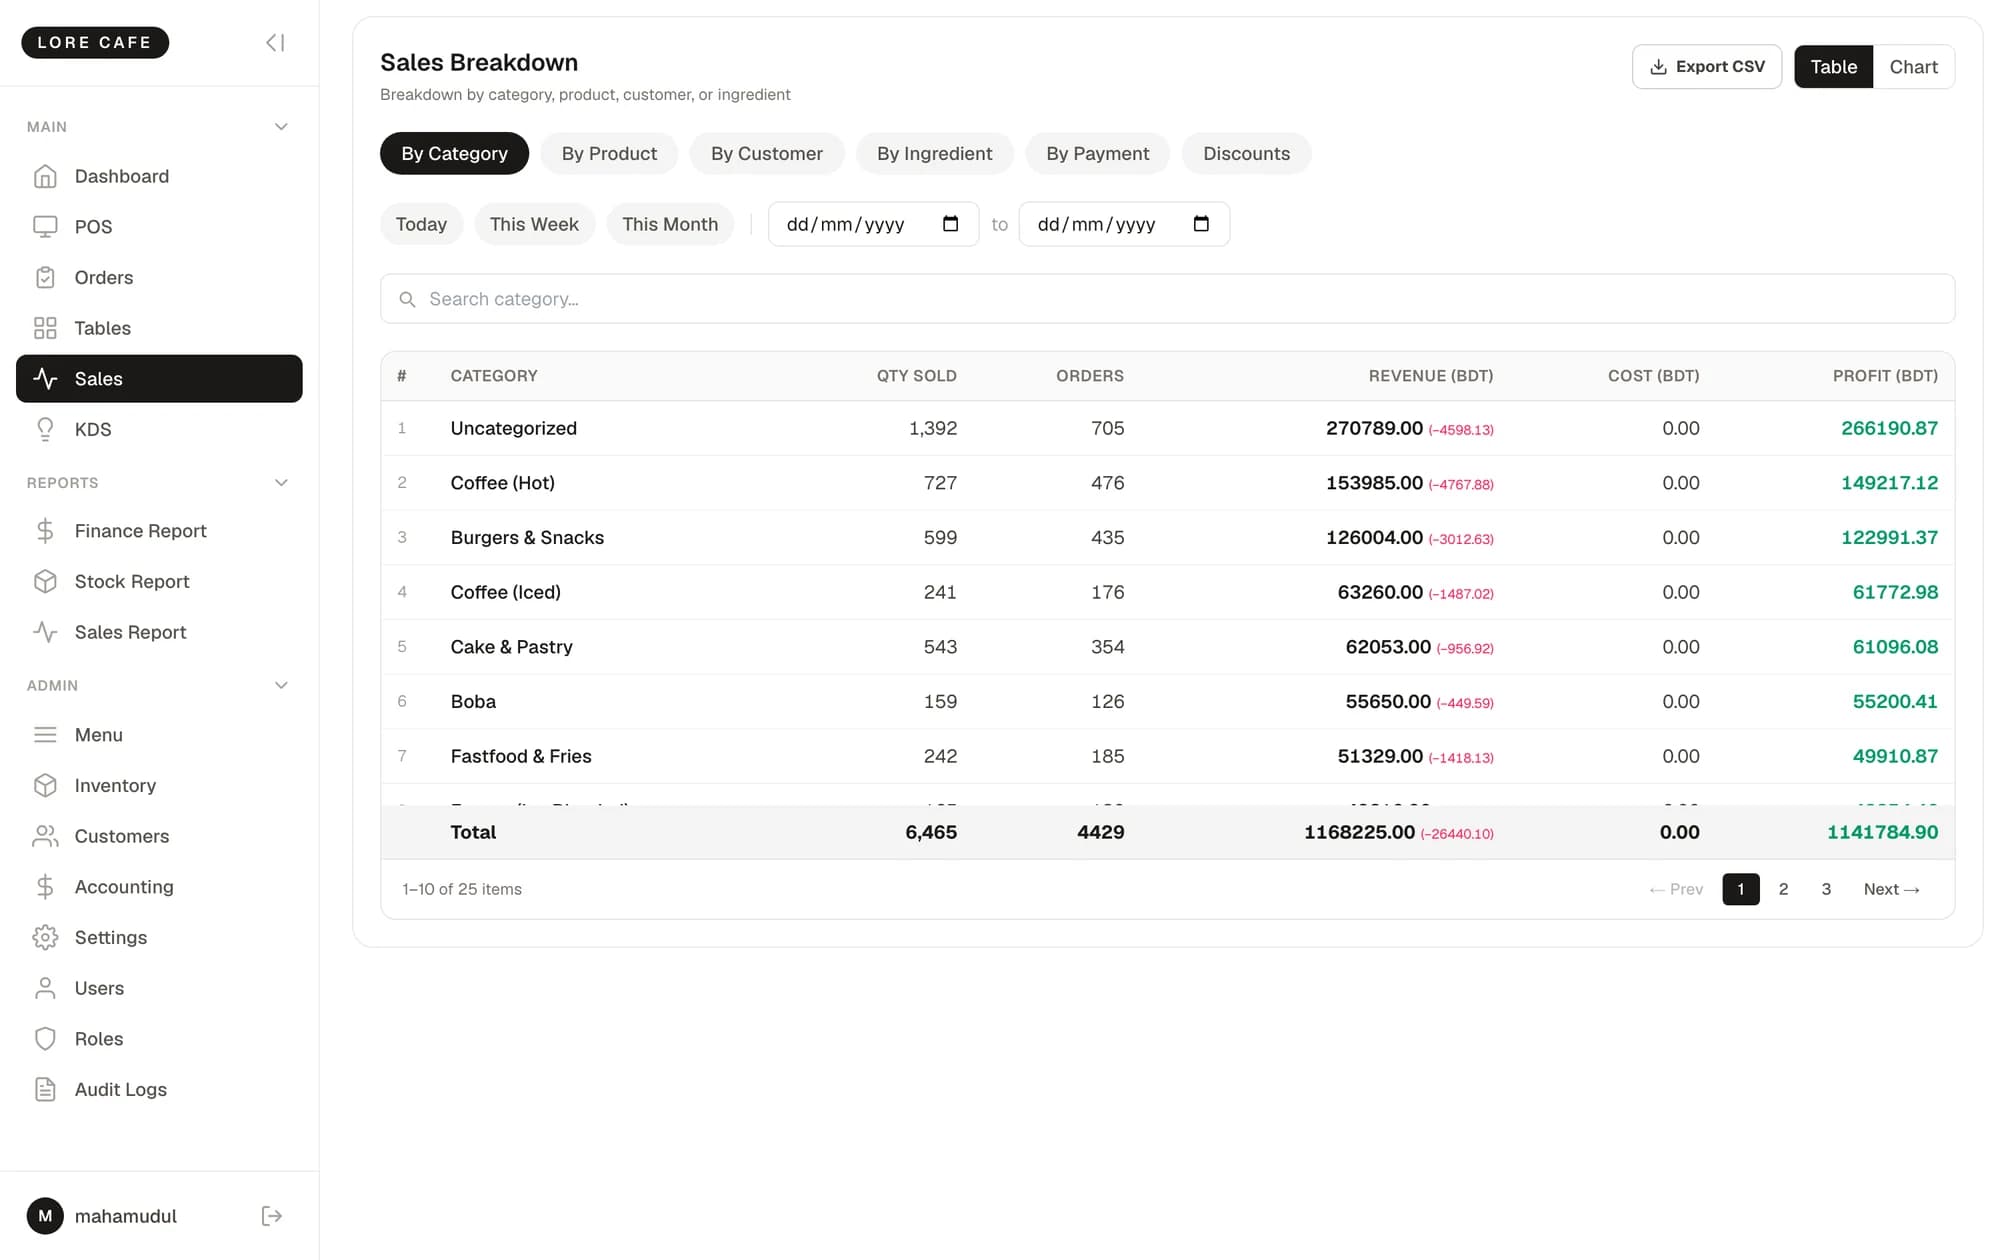This screenshot has width=2016, height=1260.
Task: Open the Accounting page in sidebar
Action: click(x=159, y=887)
